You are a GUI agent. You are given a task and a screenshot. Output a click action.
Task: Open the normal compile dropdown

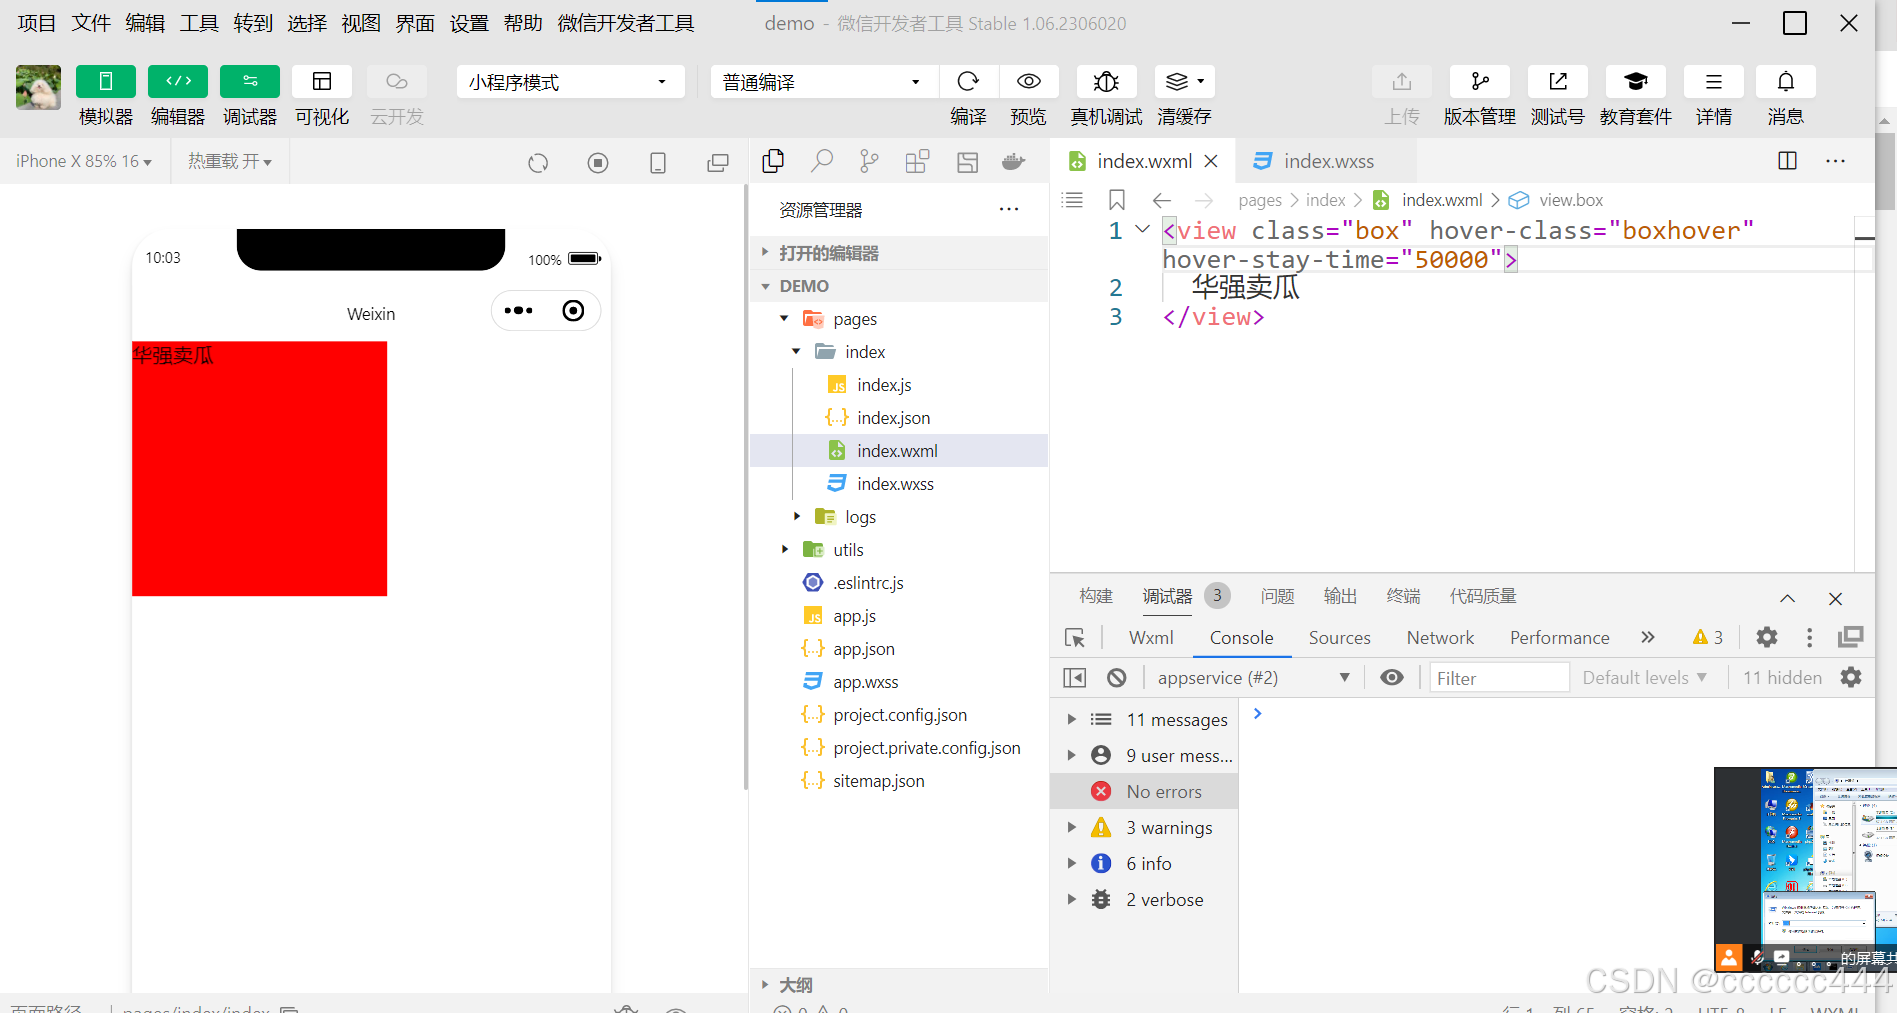(824, 82)
